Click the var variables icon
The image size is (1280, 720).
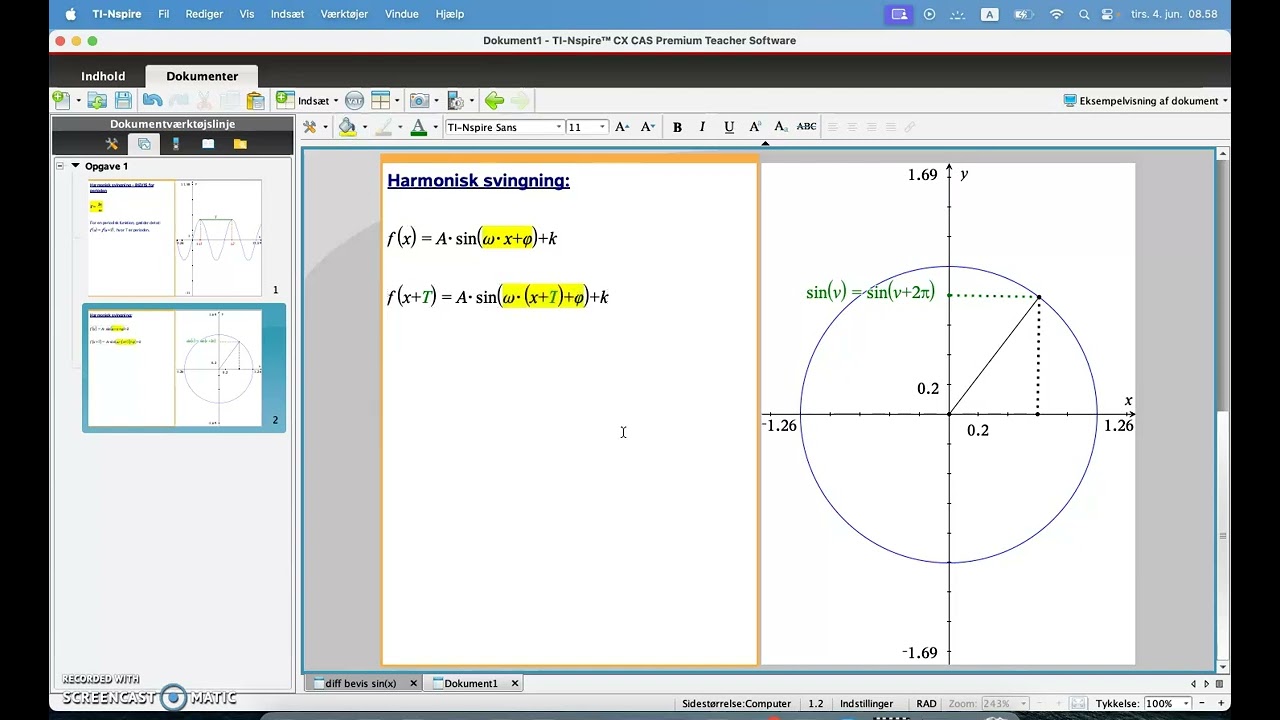354,100
